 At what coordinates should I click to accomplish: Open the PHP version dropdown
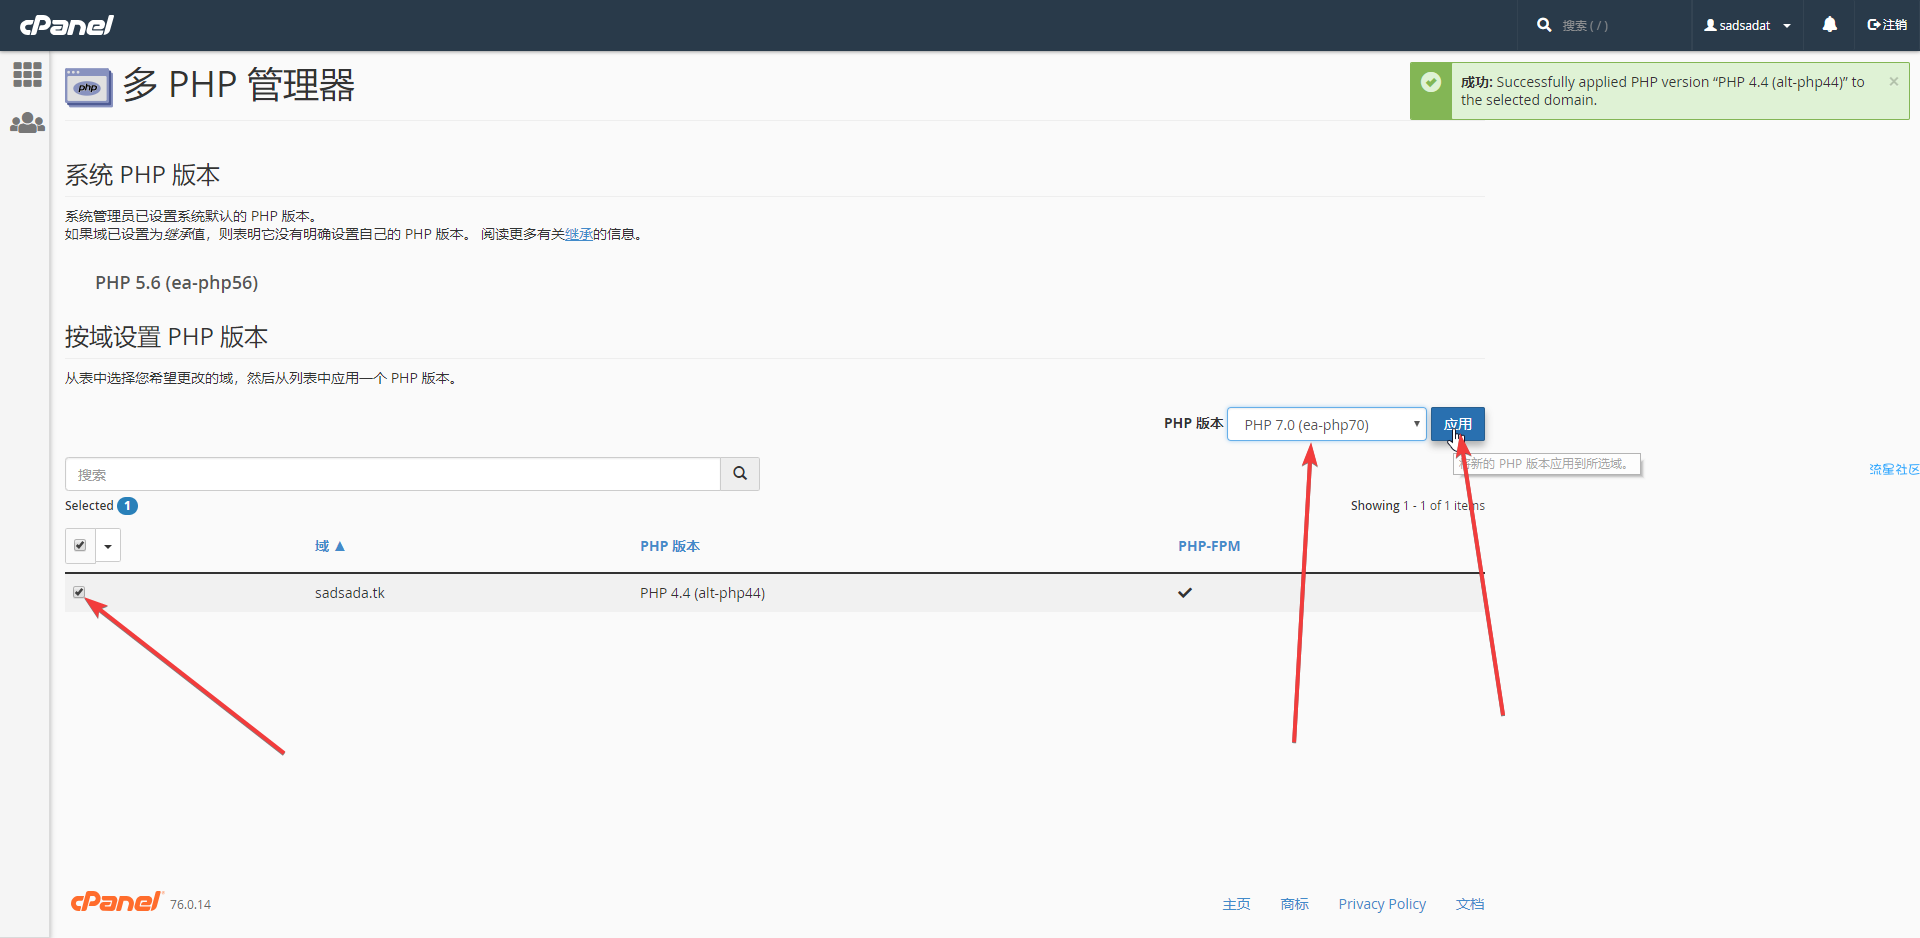tap(1326, 424)
